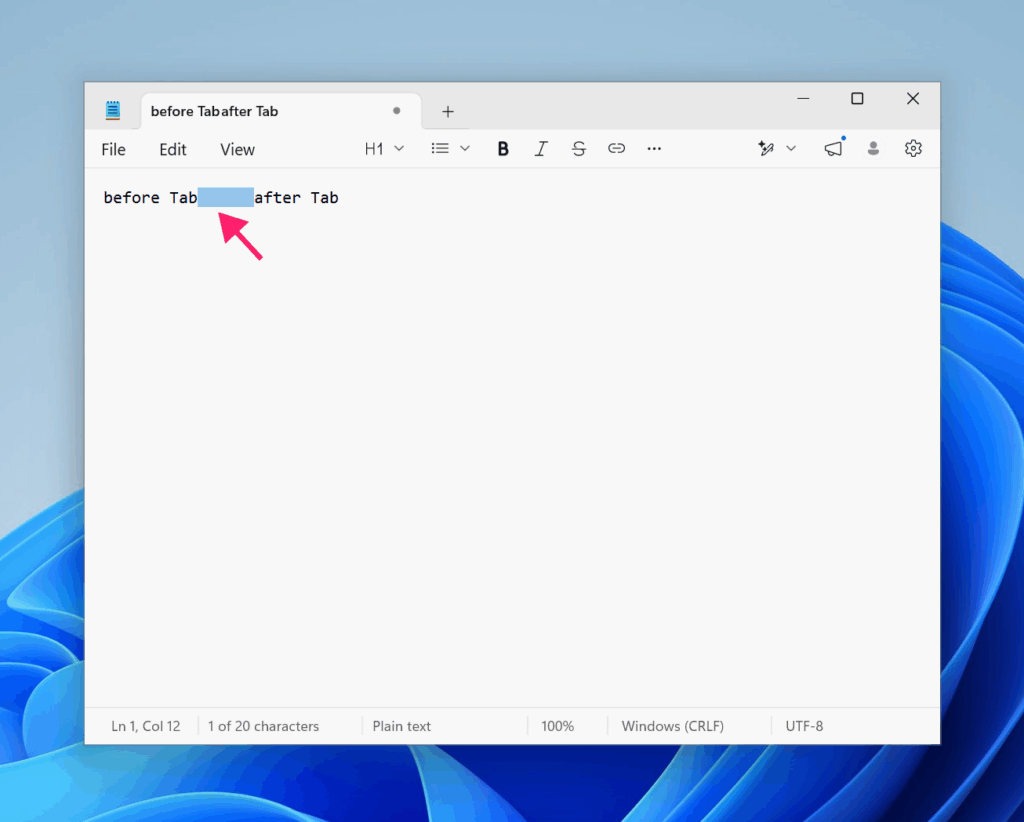Viewport: 1024px width, 822px height.
Task: Click 'Plain text' format in status bar
Action: [402, 726]
